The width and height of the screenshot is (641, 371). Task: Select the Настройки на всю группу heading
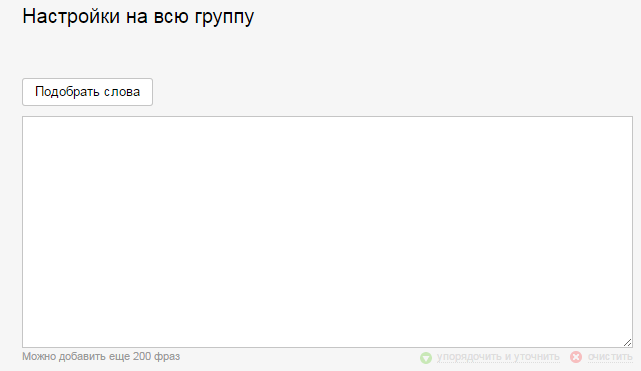point(138,17)
